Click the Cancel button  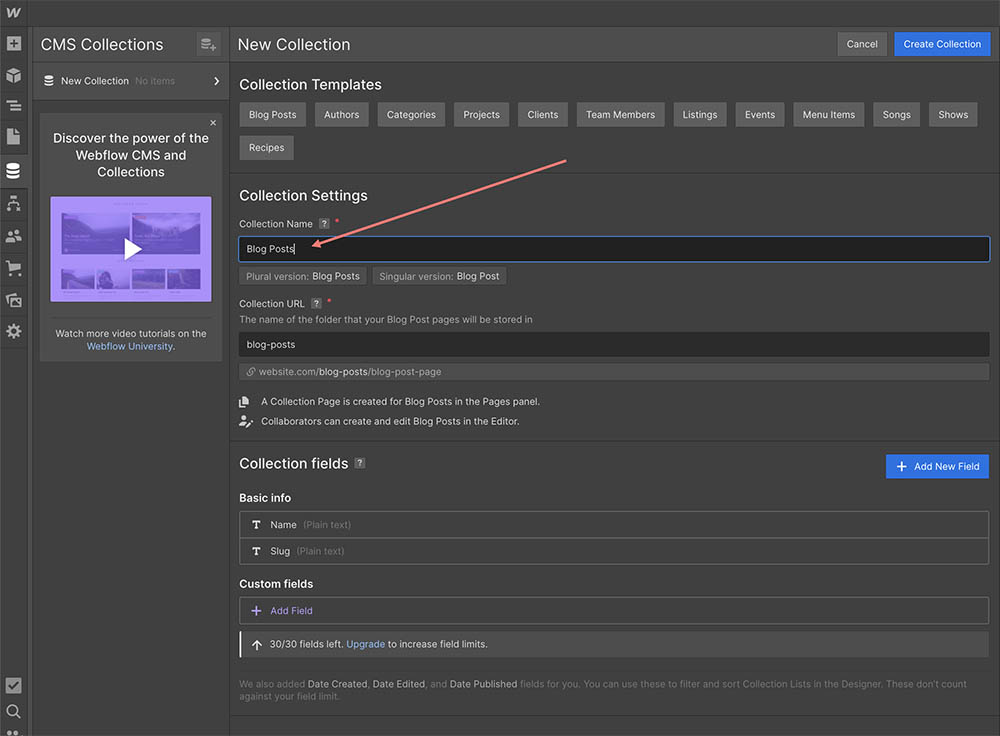862,44
